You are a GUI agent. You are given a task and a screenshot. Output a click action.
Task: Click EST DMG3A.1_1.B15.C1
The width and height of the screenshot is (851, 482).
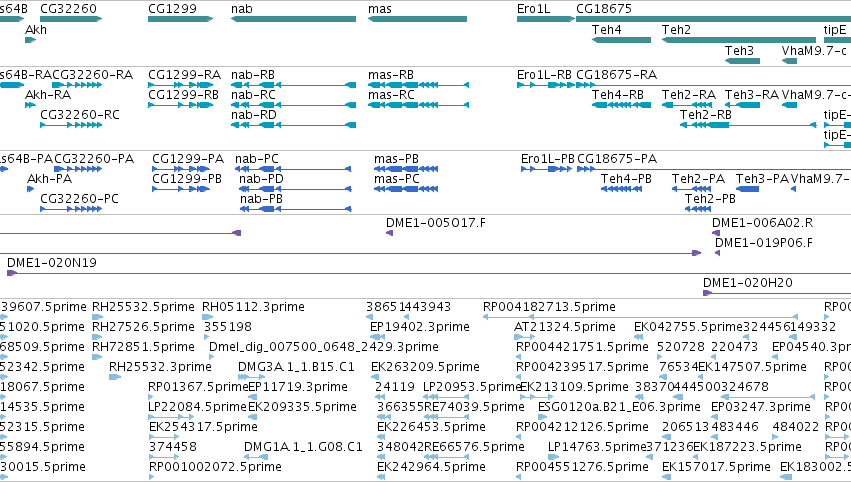click(251, 377)
